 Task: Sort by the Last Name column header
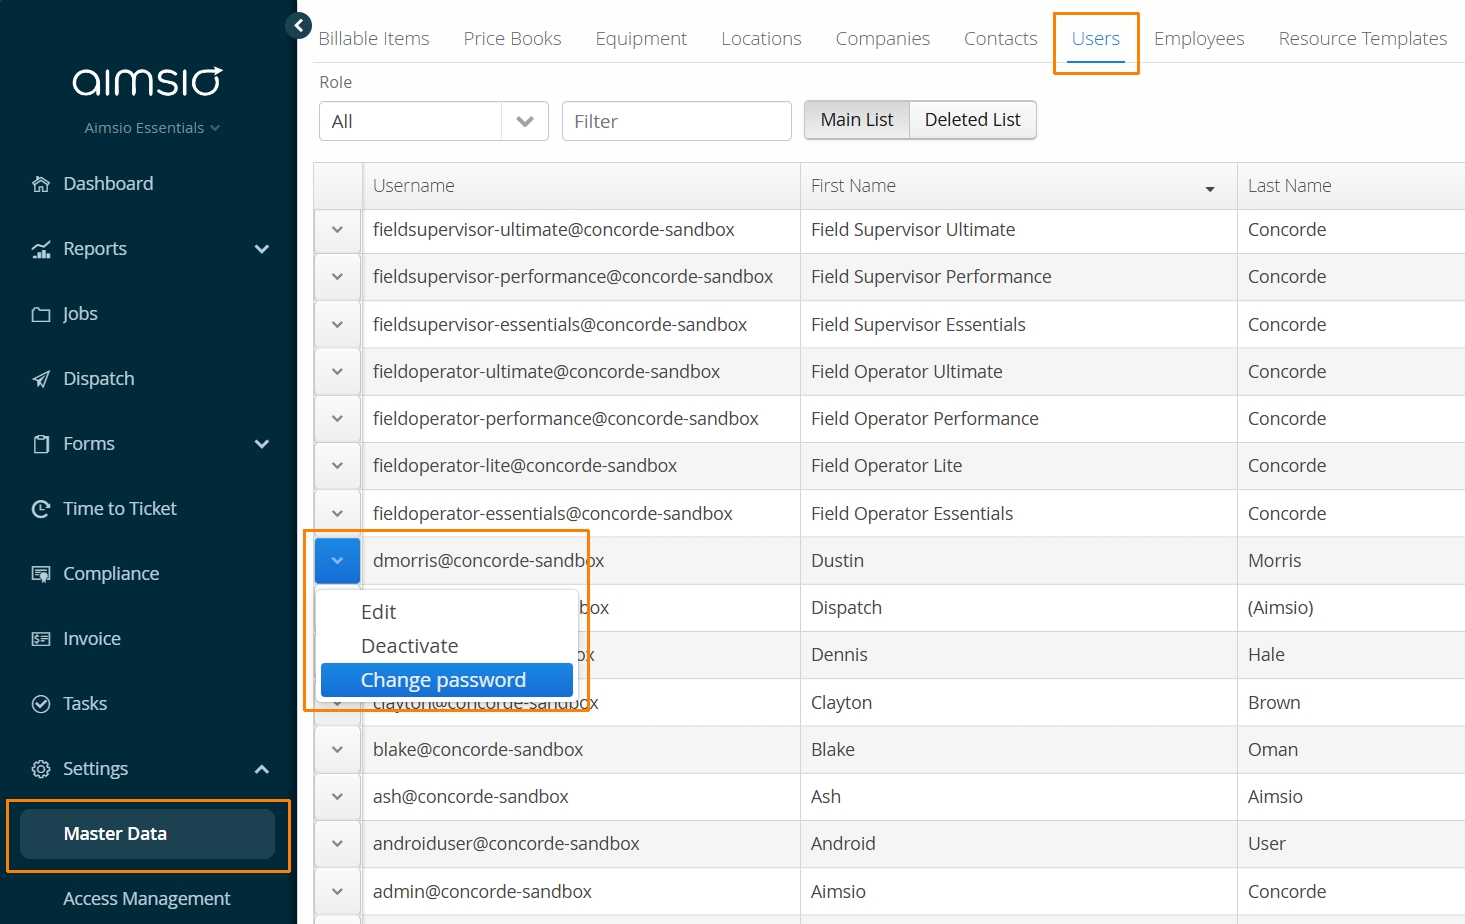coord(1351,186)
